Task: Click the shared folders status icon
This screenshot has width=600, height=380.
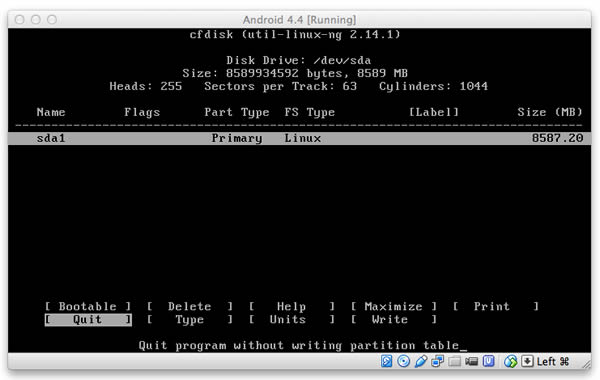Action: click(454, 361)
